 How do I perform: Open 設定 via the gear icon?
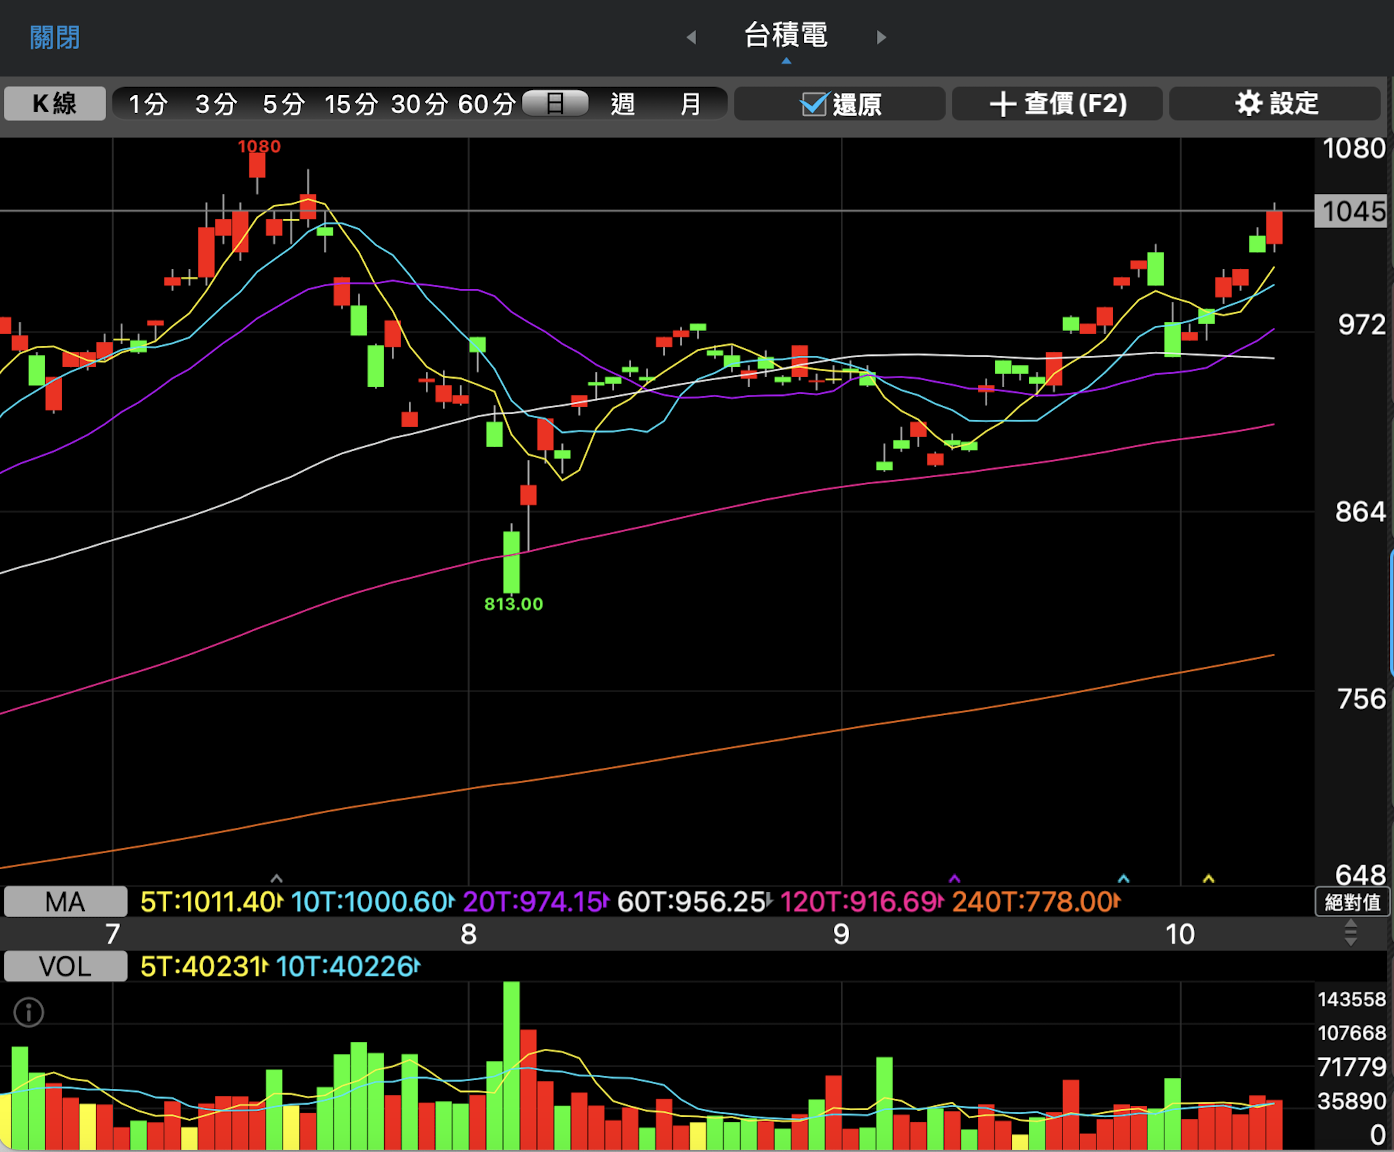1248,103
